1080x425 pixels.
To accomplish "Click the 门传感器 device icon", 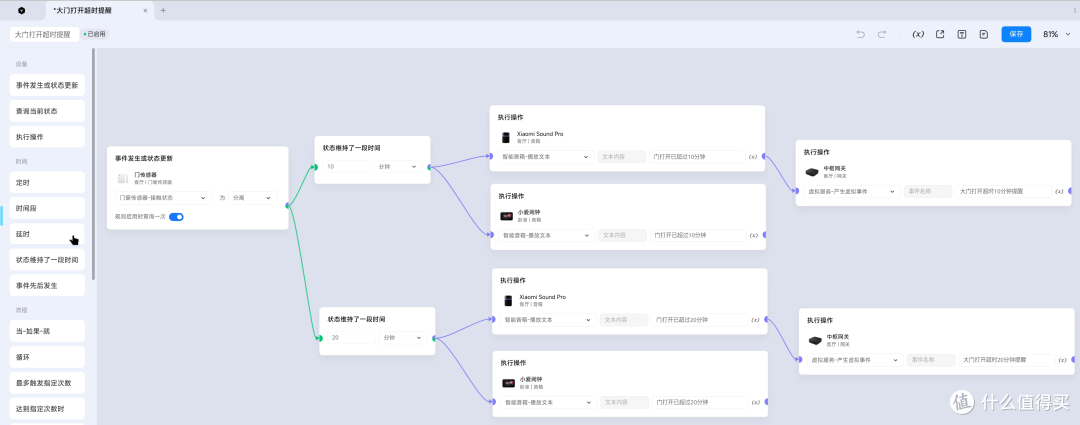I will coord(123,178).
